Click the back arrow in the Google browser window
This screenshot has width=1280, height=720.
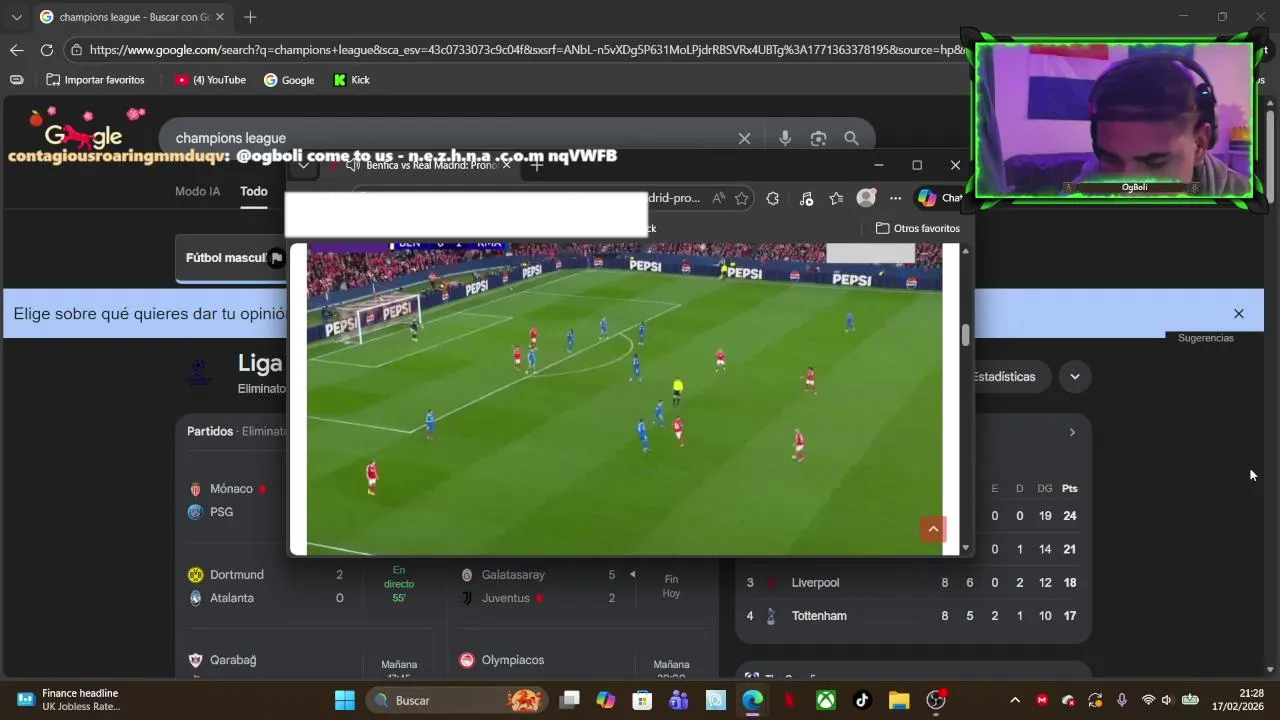[16, 50]
